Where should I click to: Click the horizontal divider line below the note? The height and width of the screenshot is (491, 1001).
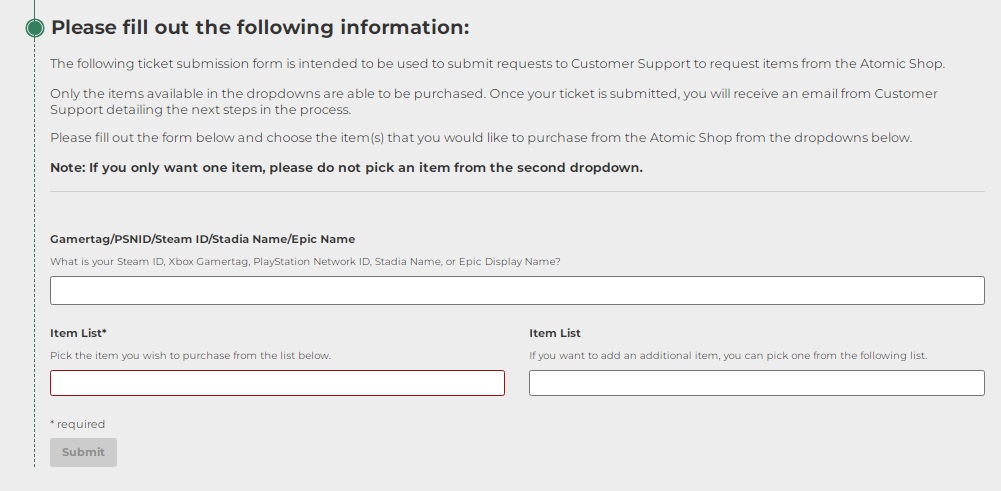[x=517, y=191]
